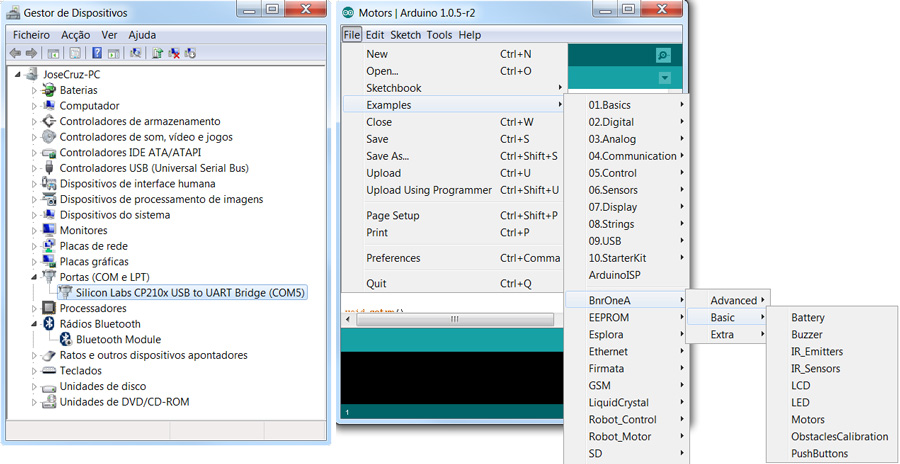Open Arduino Tools menu

440,35
